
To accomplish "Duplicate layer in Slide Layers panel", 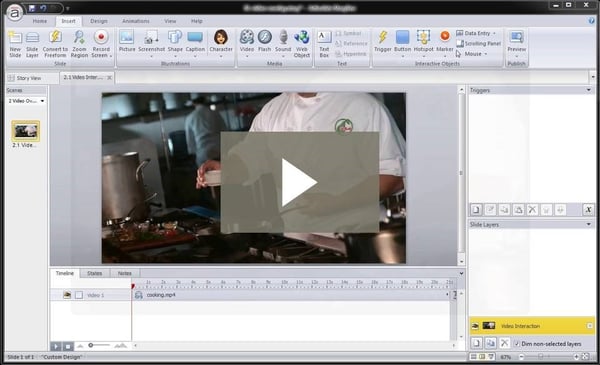I will click(490, 343).
